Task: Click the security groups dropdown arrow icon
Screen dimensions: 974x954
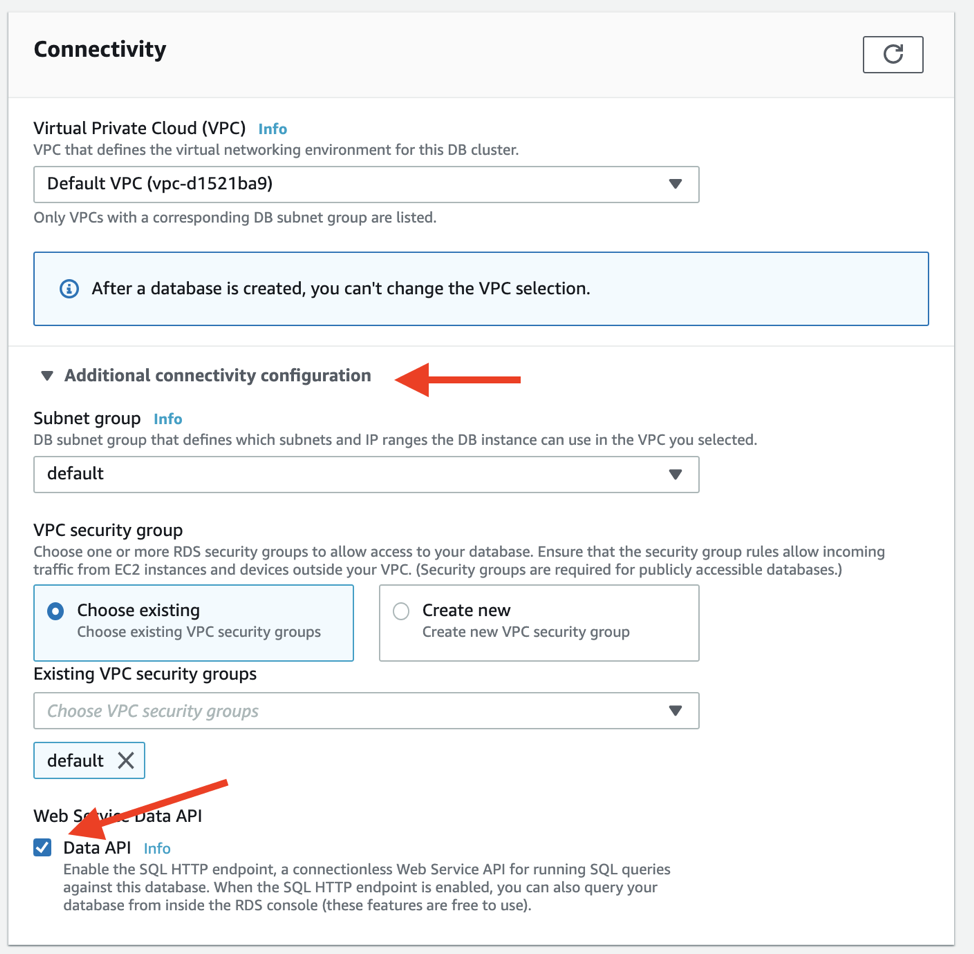Action: (675, 711)
